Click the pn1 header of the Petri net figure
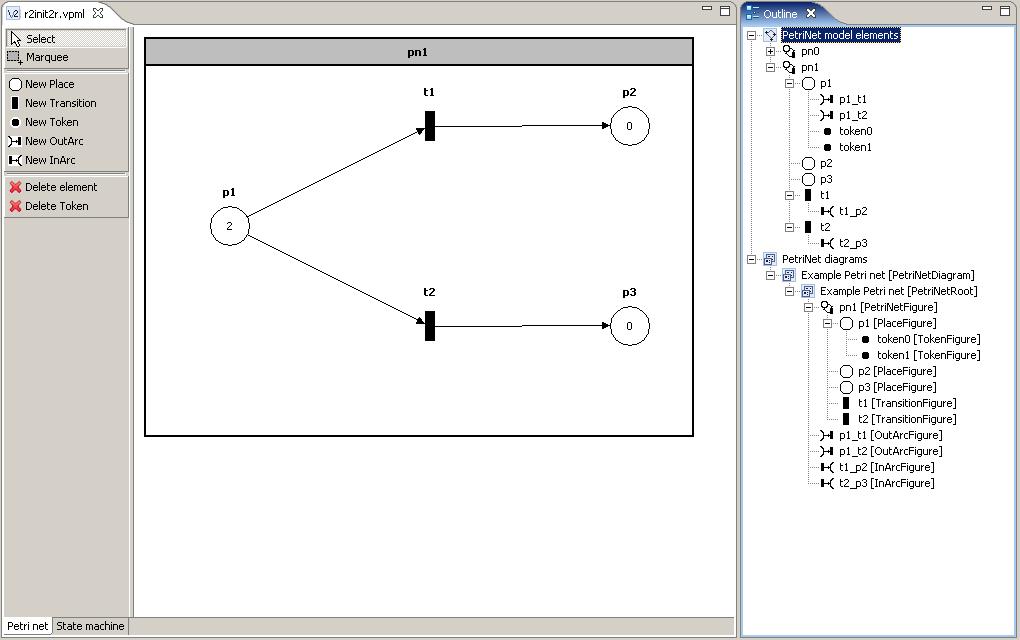 click(x=418, y=52)
